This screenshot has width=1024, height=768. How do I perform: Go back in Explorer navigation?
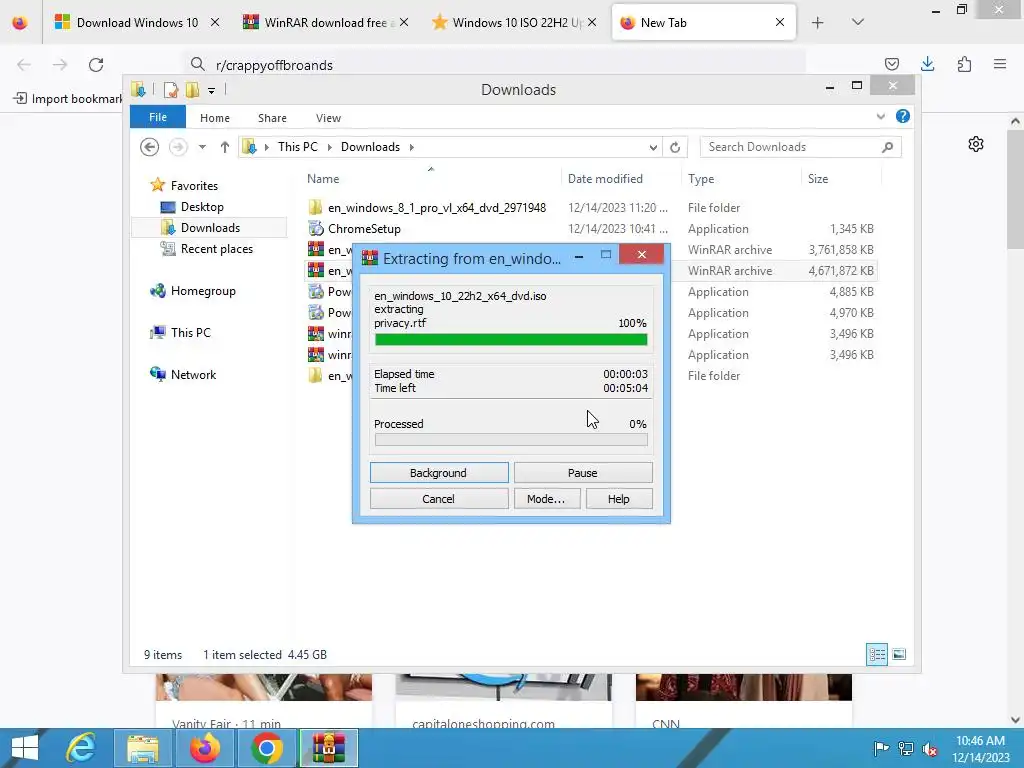tap(150, 147)
